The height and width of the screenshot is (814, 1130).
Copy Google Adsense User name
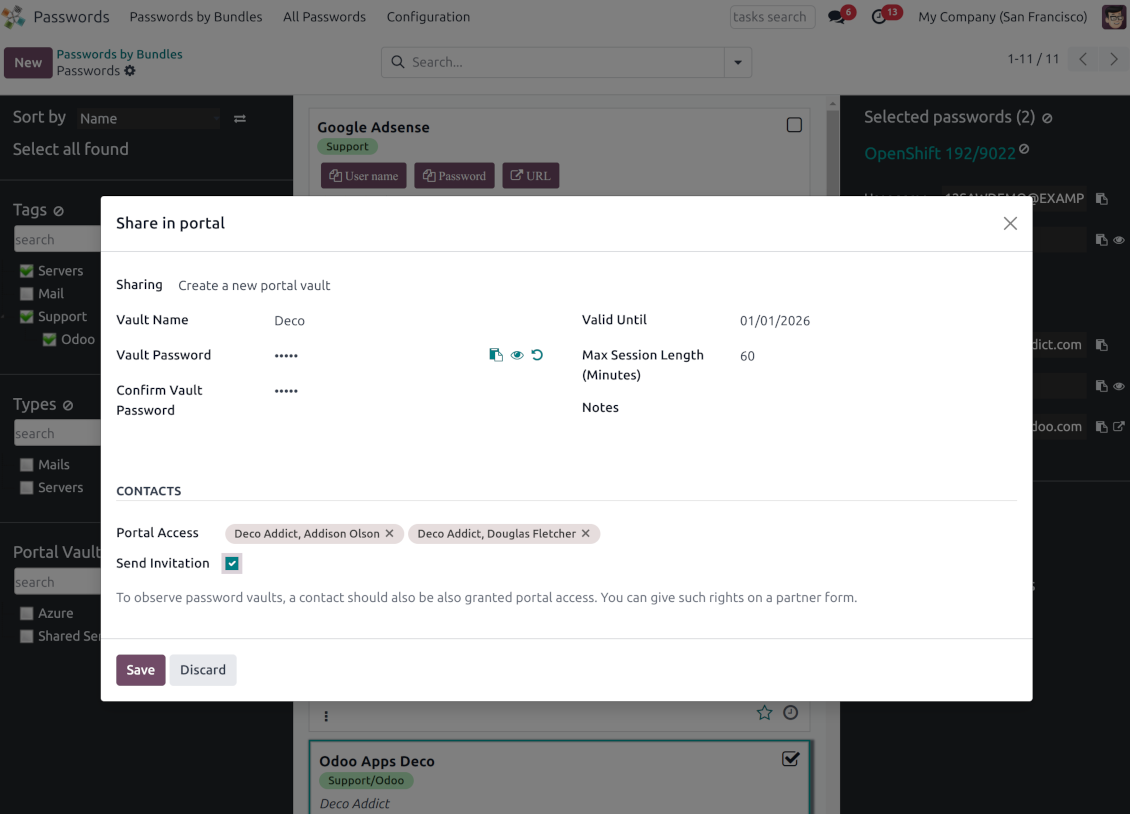(x=363, y=176)
